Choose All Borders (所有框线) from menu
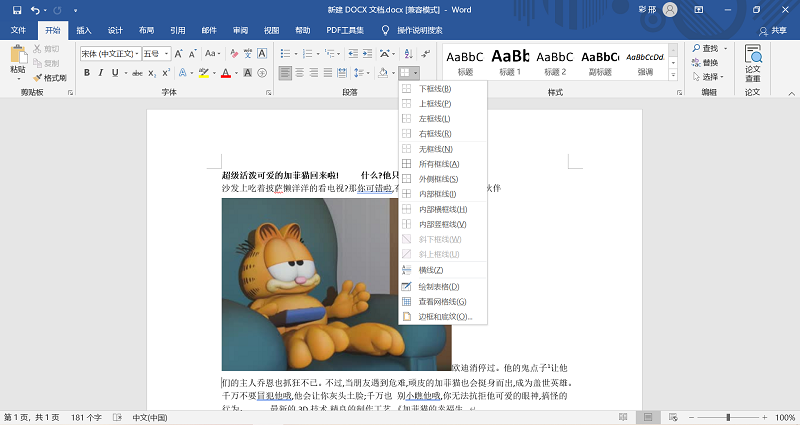Viewport: 800px width, 425px height. click(x=440, y=164)
